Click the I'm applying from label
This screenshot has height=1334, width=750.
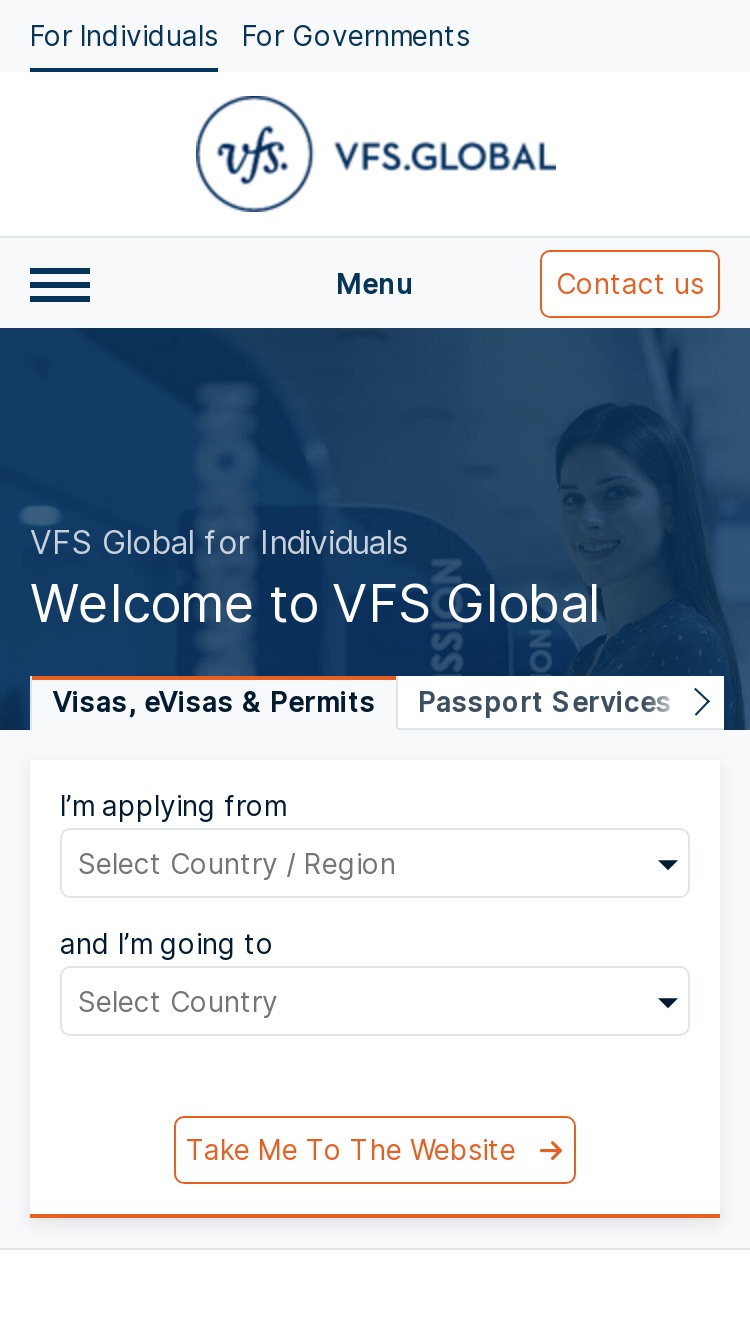point(174,806)
